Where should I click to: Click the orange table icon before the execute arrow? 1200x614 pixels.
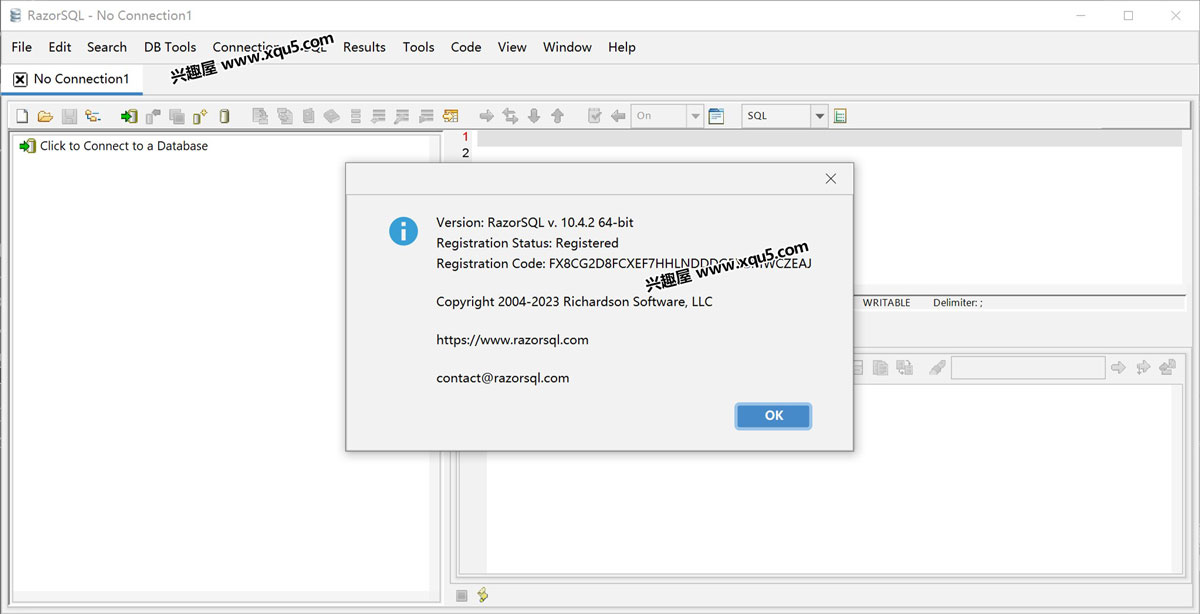[x=450, y=116]
